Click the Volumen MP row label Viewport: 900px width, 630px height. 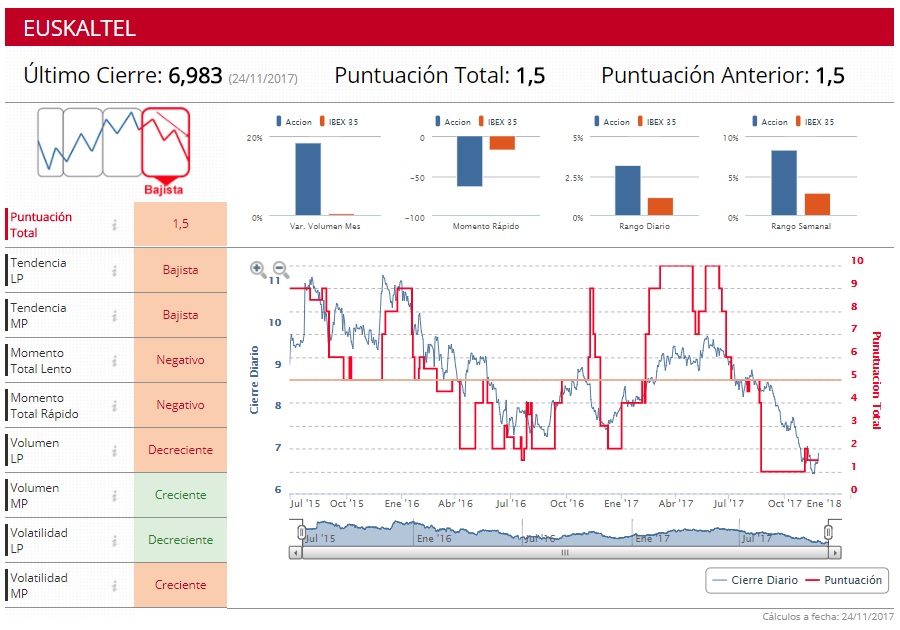click(x=34, y=495)
